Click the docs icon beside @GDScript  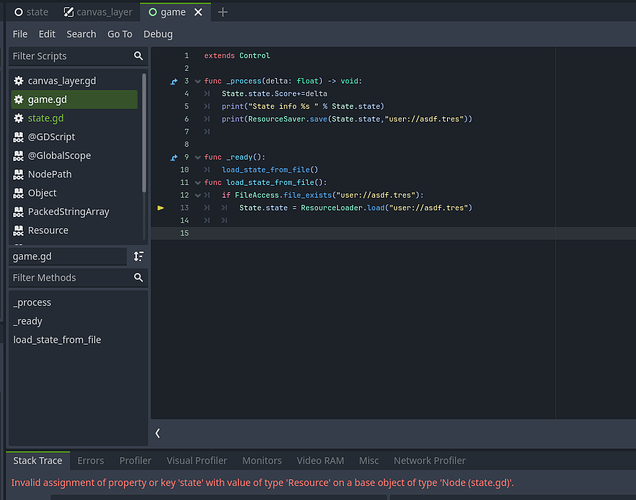19,137
